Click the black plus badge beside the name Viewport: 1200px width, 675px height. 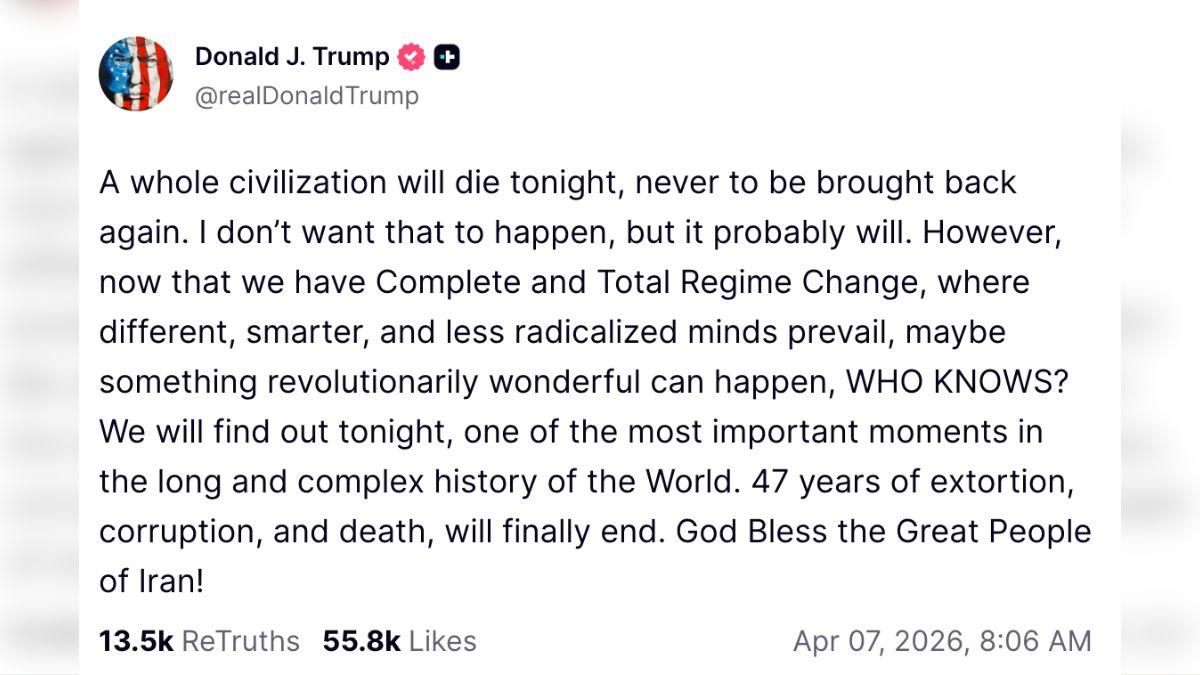click(447, 57)
